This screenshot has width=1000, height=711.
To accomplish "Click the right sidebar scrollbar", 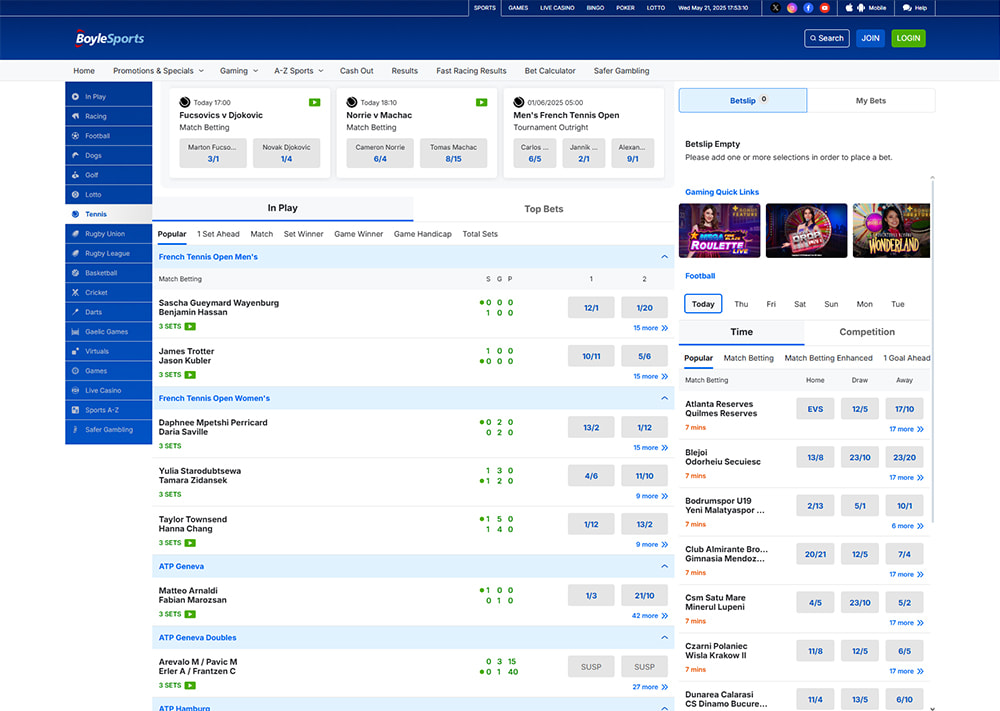I will [x=932, y=351].
